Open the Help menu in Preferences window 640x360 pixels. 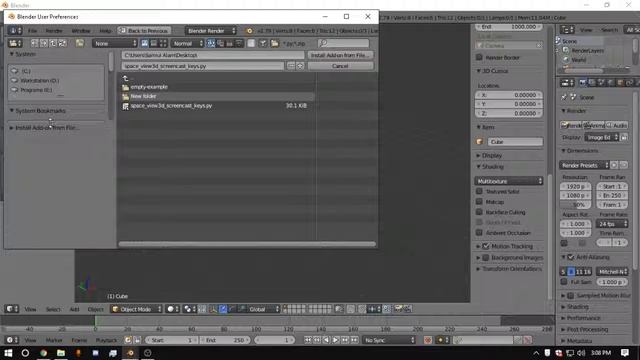coord(105,31)
